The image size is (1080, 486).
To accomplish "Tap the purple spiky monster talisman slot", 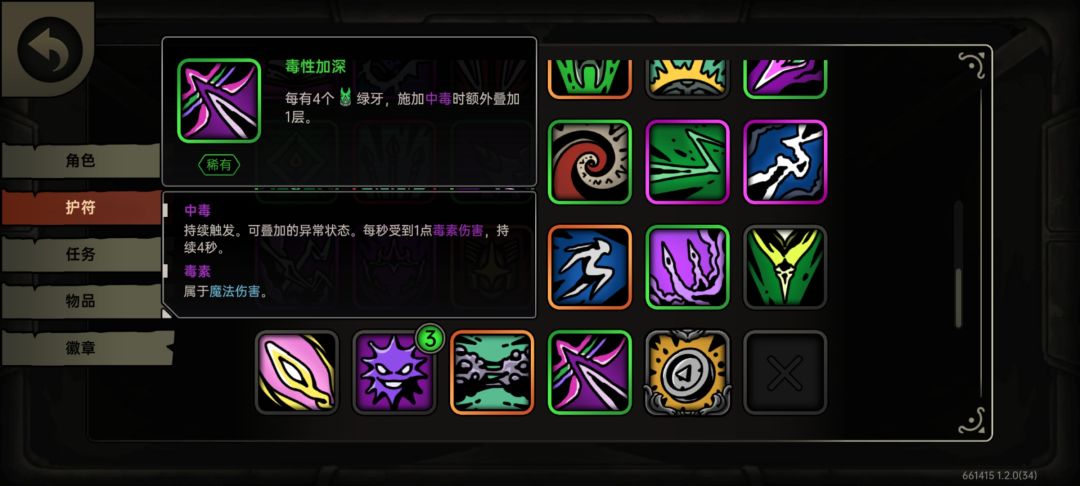I will [x=394, y=372].
